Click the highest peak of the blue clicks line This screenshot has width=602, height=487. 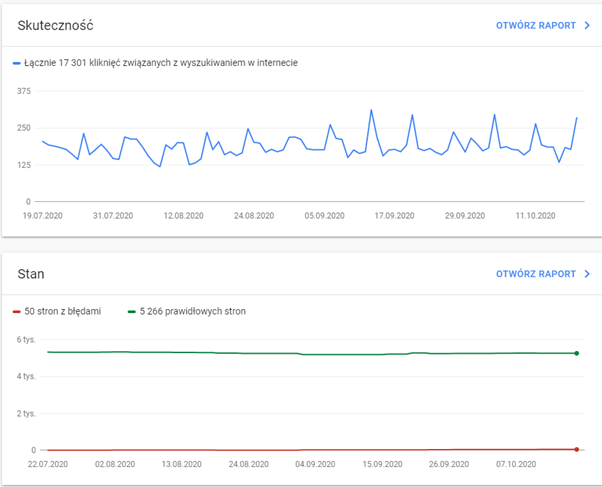pos(371,110)
